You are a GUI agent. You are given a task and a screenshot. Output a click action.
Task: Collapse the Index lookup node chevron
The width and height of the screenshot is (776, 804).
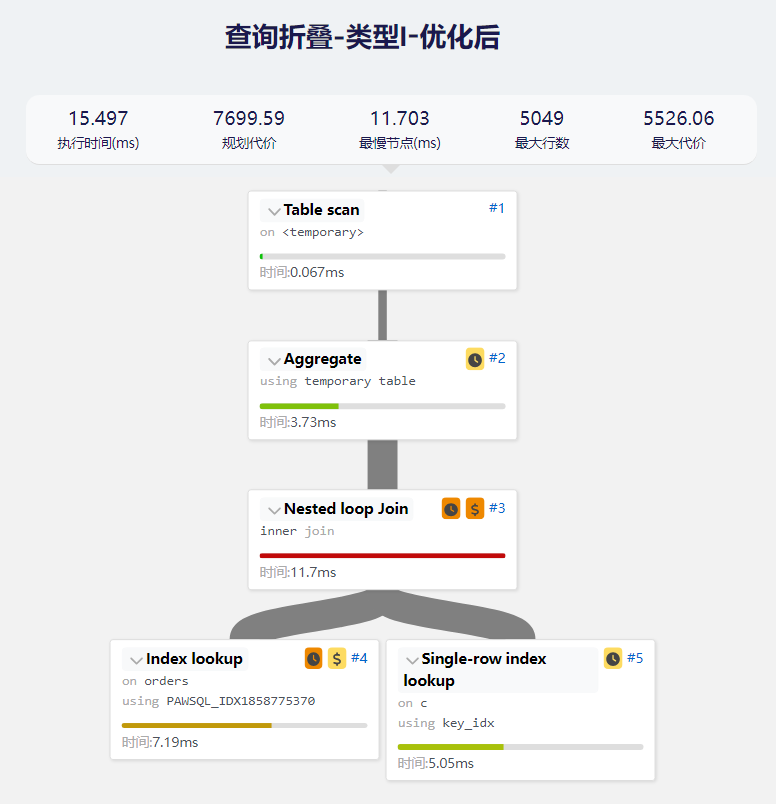point(136,661)
